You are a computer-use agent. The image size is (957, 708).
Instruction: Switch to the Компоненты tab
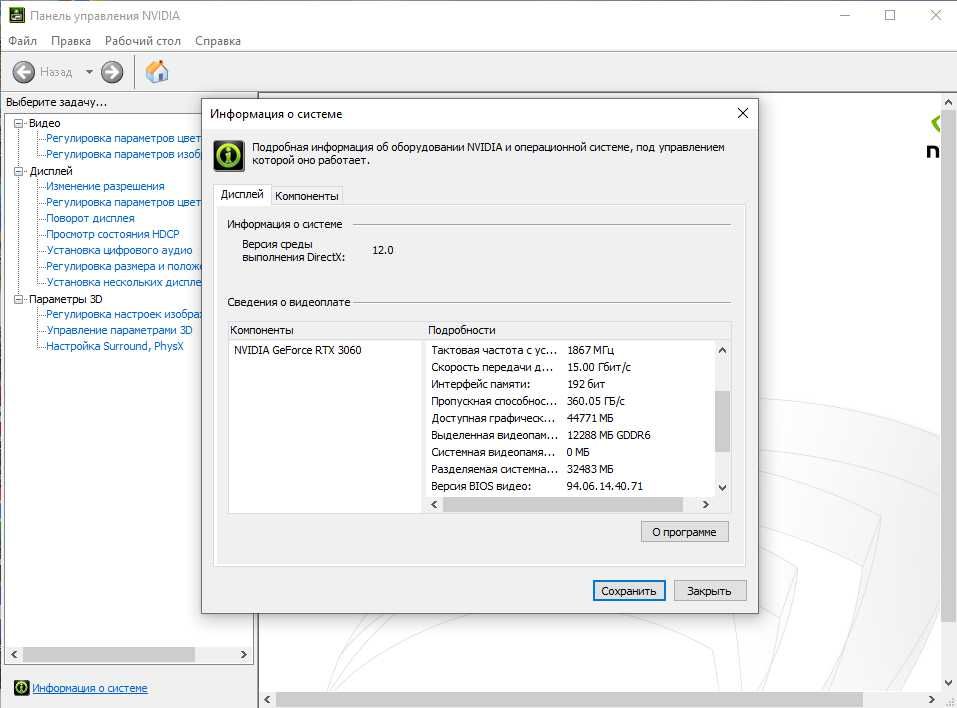coord(306,196)
